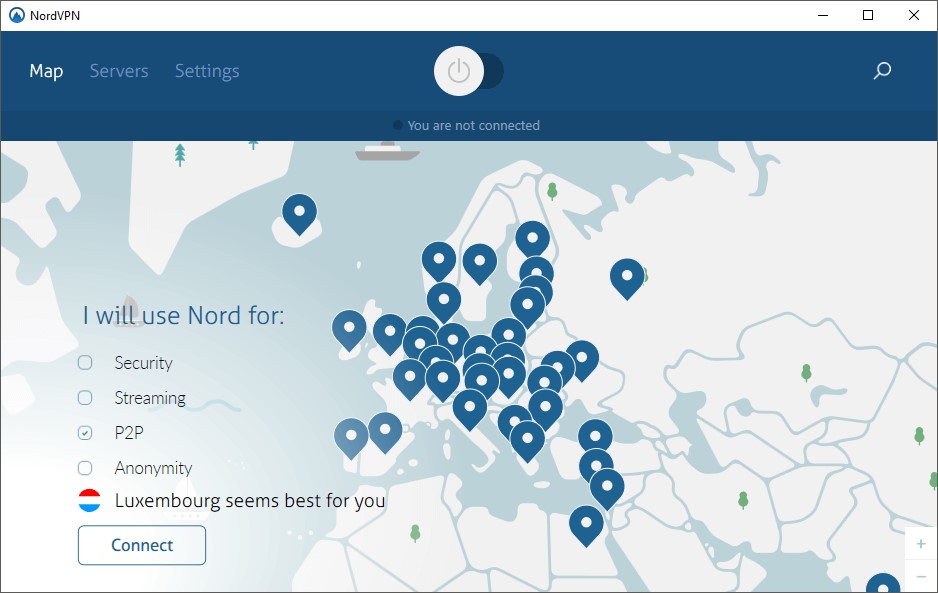Select the Ireland server pin

point(349,328)
